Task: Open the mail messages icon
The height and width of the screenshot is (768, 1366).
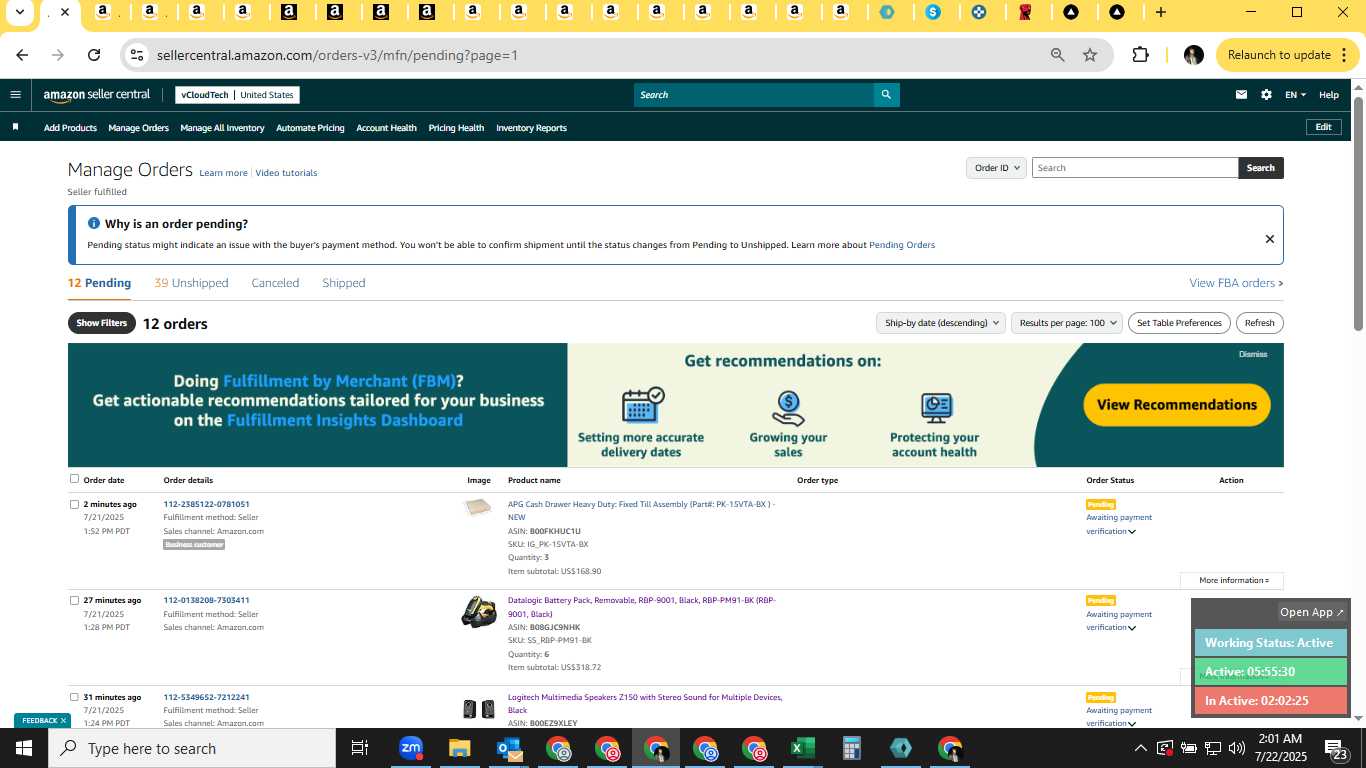Action: coord(1241,95)
